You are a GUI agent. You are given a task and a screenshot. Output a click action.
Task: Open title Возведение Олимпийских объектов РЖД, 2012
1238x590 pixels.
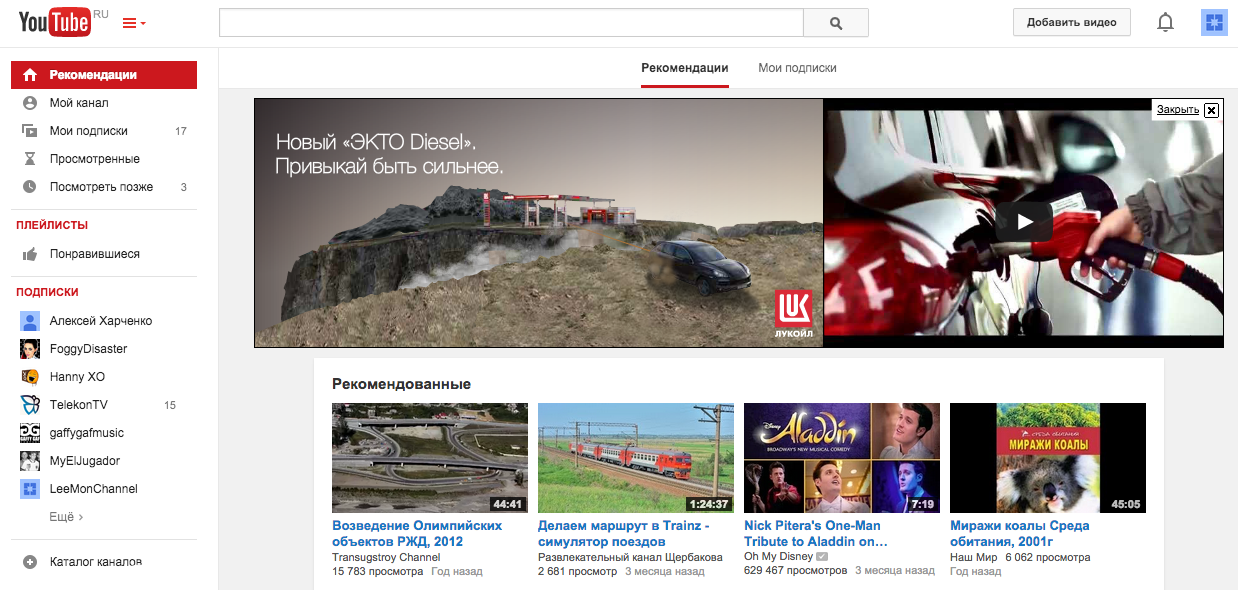[x=417, y=534]
